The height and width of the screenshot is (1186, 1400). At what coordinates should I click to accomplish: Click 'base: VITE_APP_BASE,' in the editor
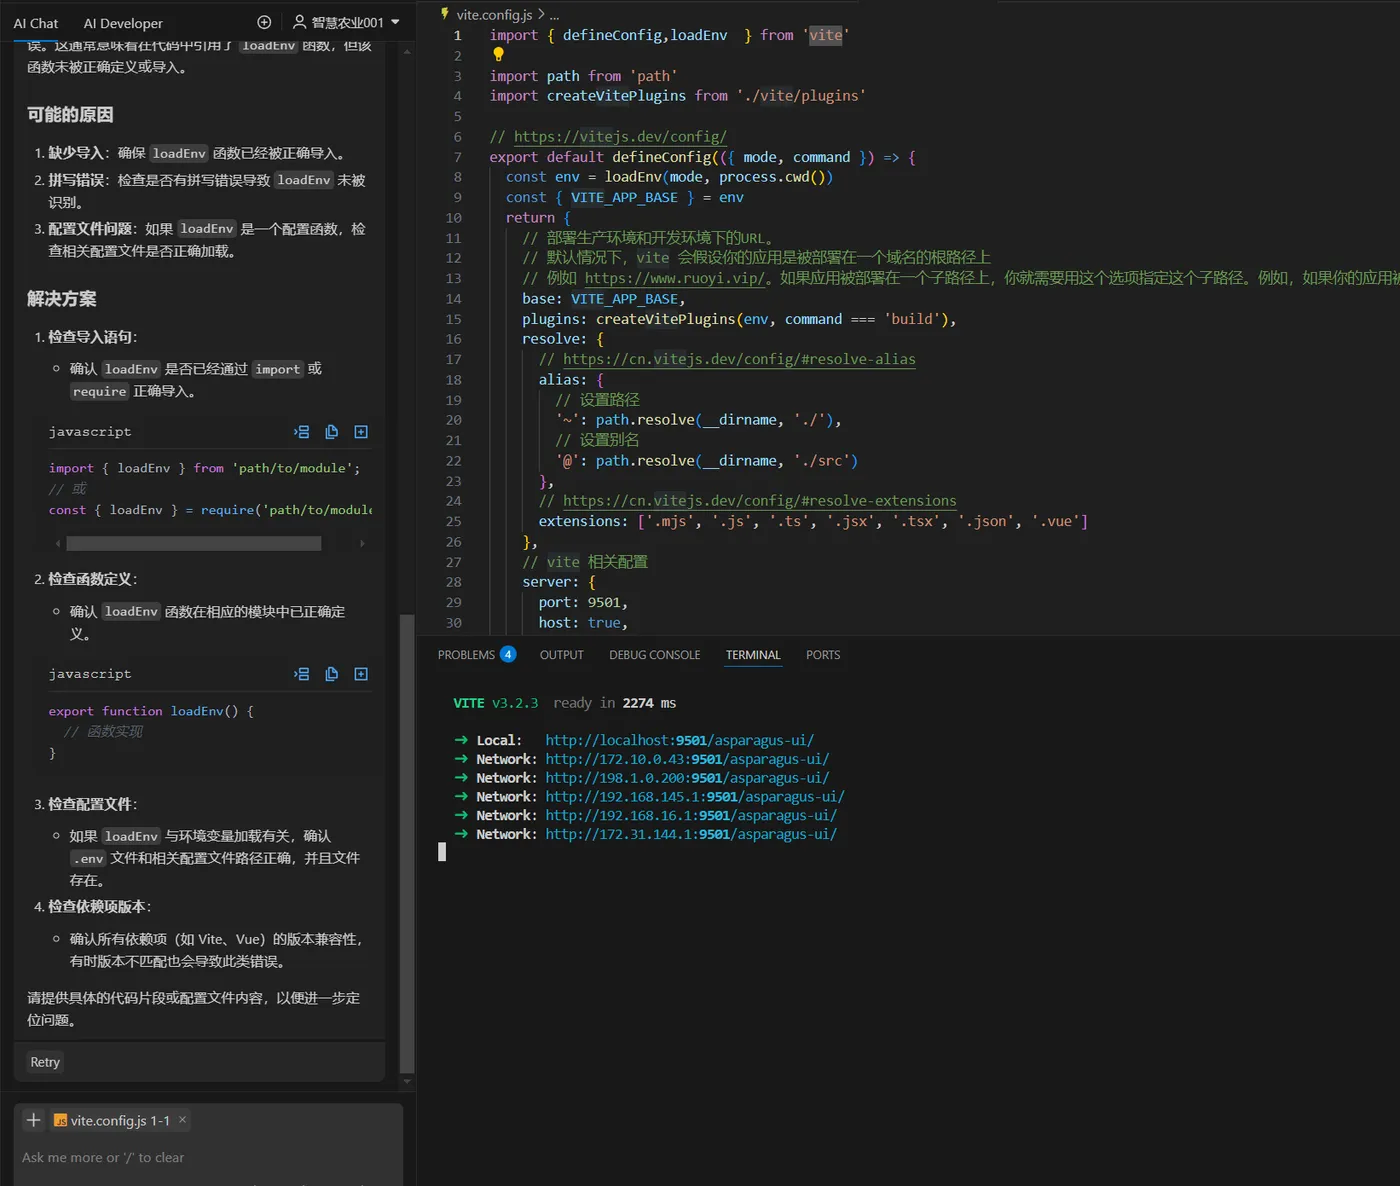[x=604, y=299]
